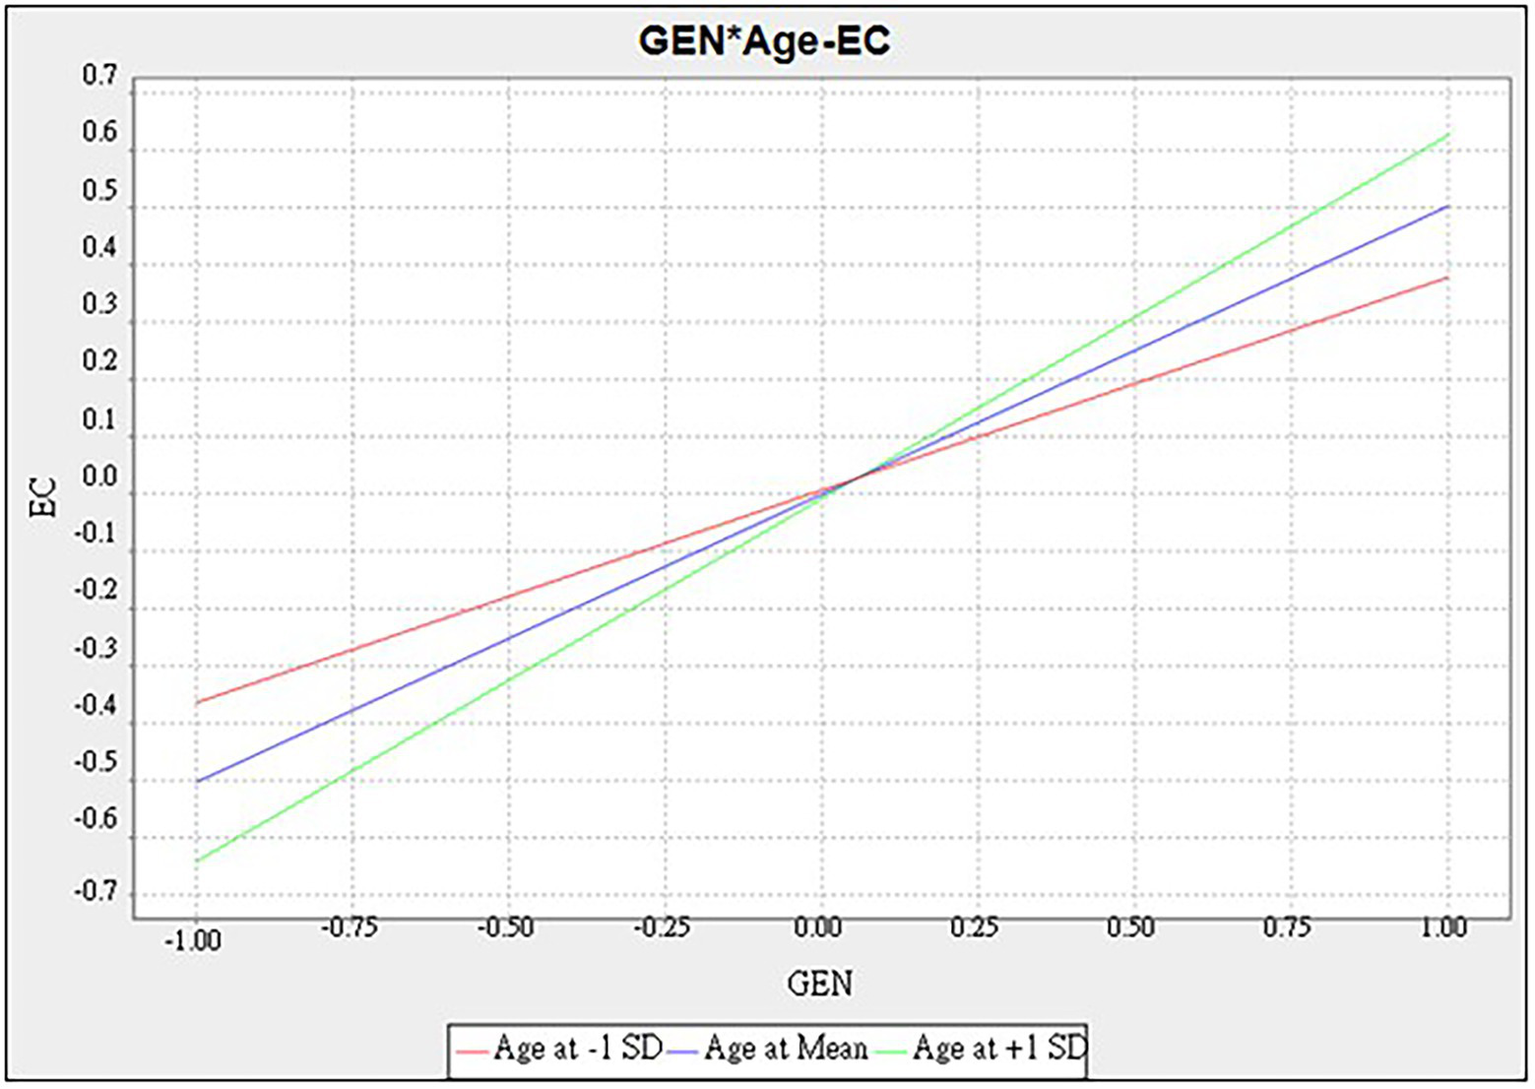Click the Age at Mean legend entry
The image size is (1535, 1089).
(x=788, y=1048)
